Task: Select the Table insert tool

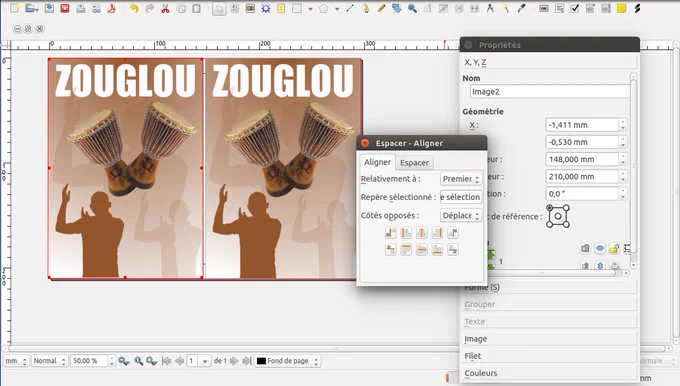Action: coord(281,8)
